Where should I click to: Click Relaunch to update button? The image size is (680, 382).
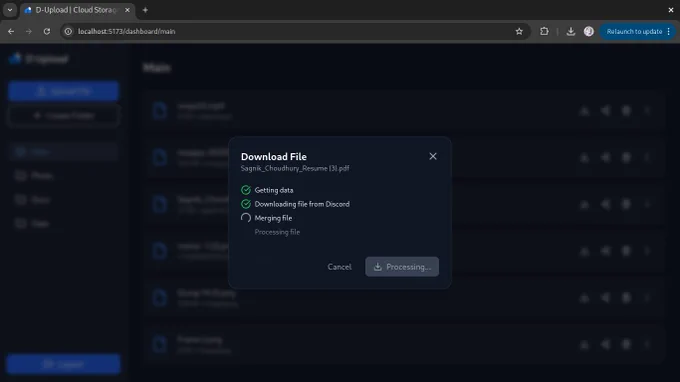coord(634,31)
